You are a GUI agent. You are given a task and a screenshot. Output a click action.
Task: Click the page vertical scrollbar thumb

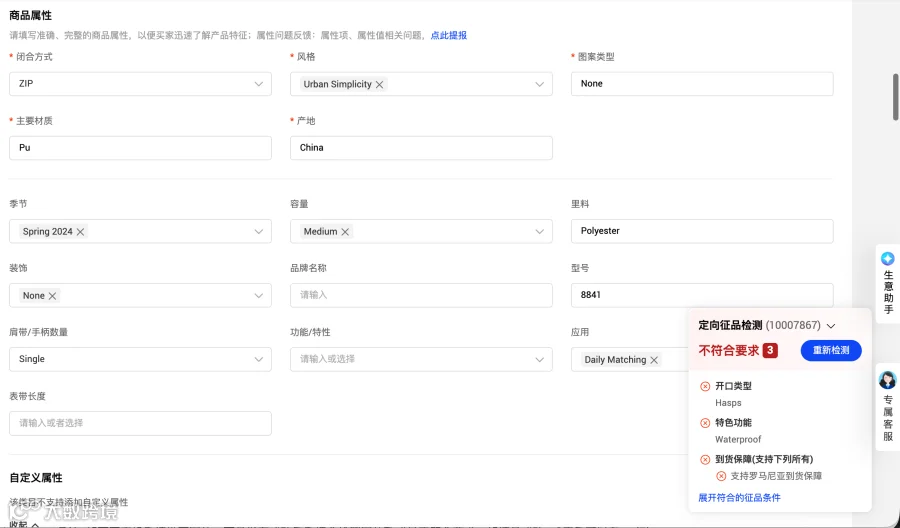pos(895,96)
